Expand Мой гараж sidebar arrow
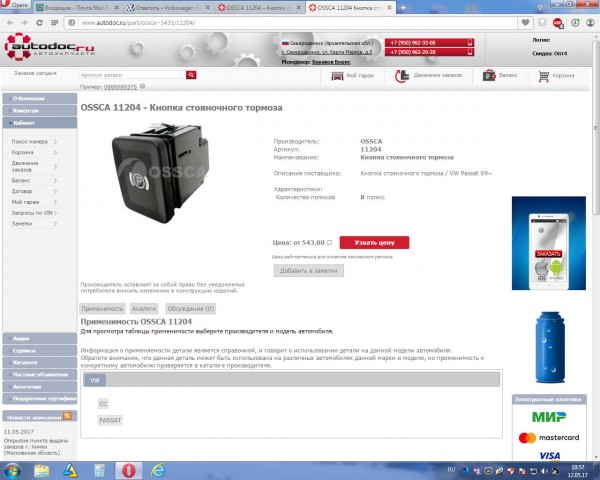This screenshot has height=480, width=600. (x=55, y=202)
